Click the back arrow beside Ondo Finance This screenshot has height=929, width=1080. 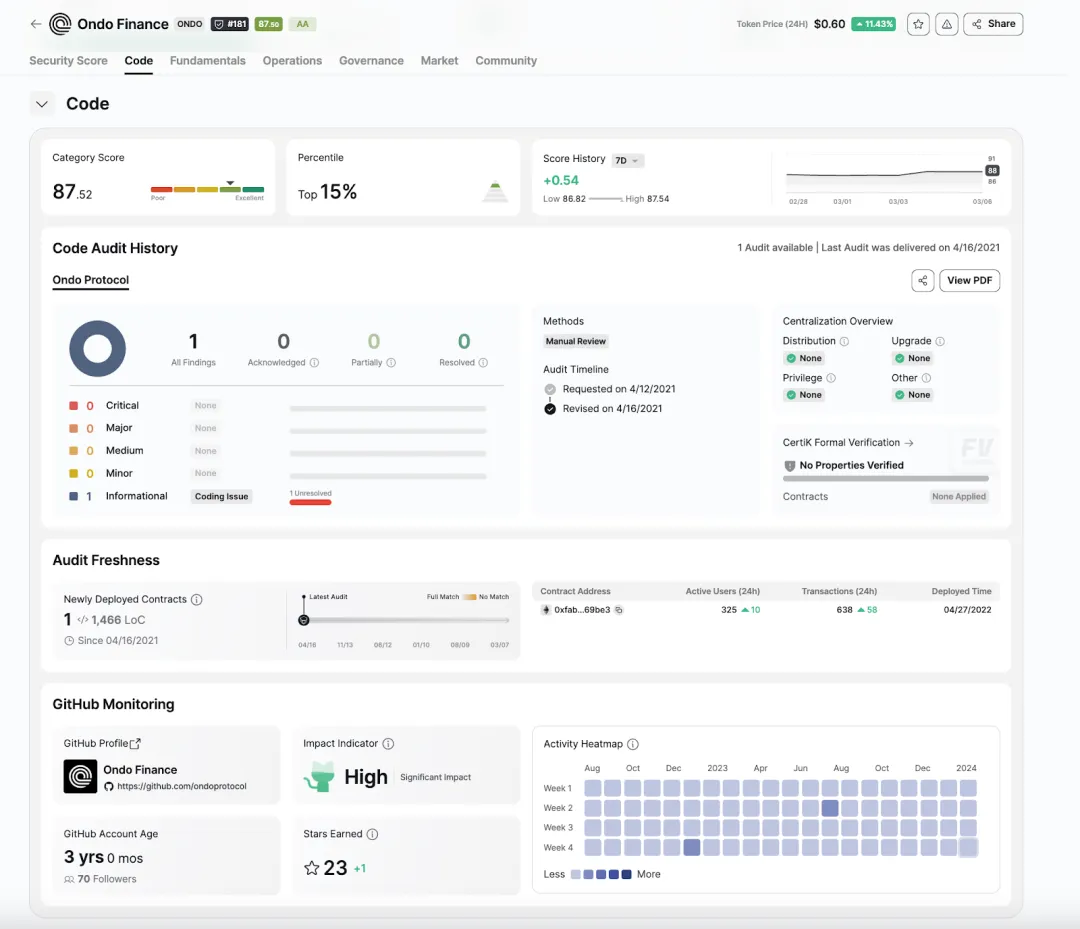[x=36, y=24]
